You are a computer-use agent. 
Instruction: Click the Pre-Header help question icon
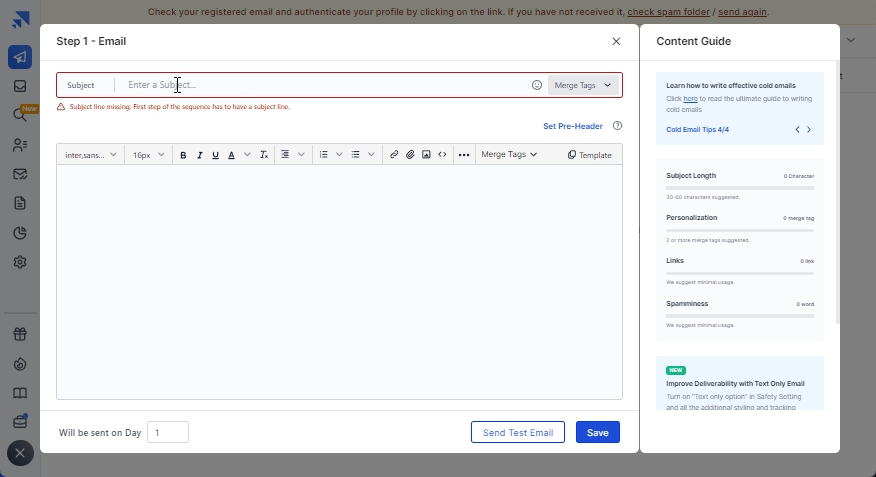tap(617, 126)
